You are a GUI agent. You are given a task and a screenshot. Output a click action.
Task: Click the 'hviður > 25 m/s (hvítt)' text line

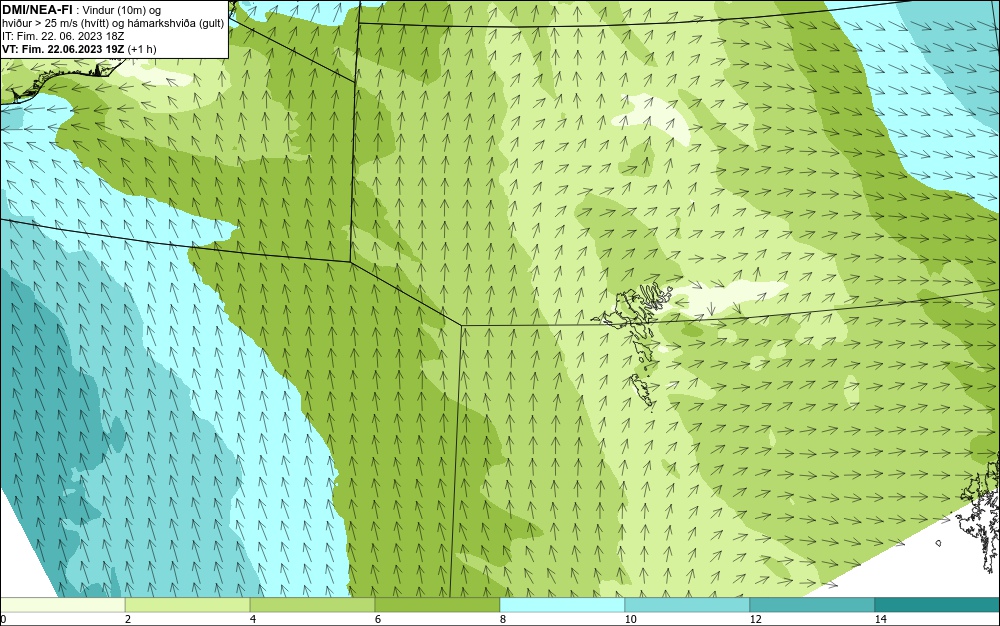(x=114, y=24)
